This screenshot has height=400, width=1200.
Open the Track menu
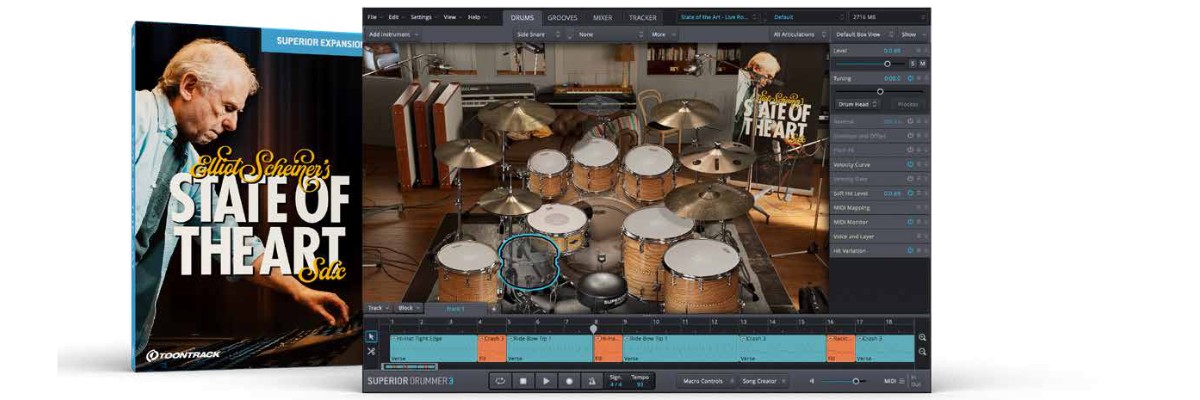coord(378,308)
